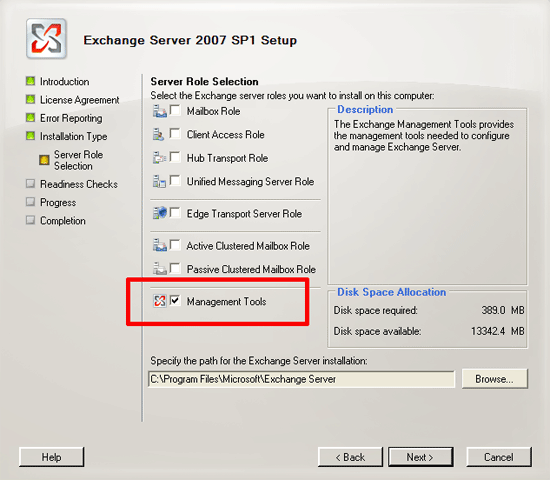Screen dimensions: 550x480
Task: Click the Server Role Selection page heading
Action: pyautogui.click(x=204, y=81)
